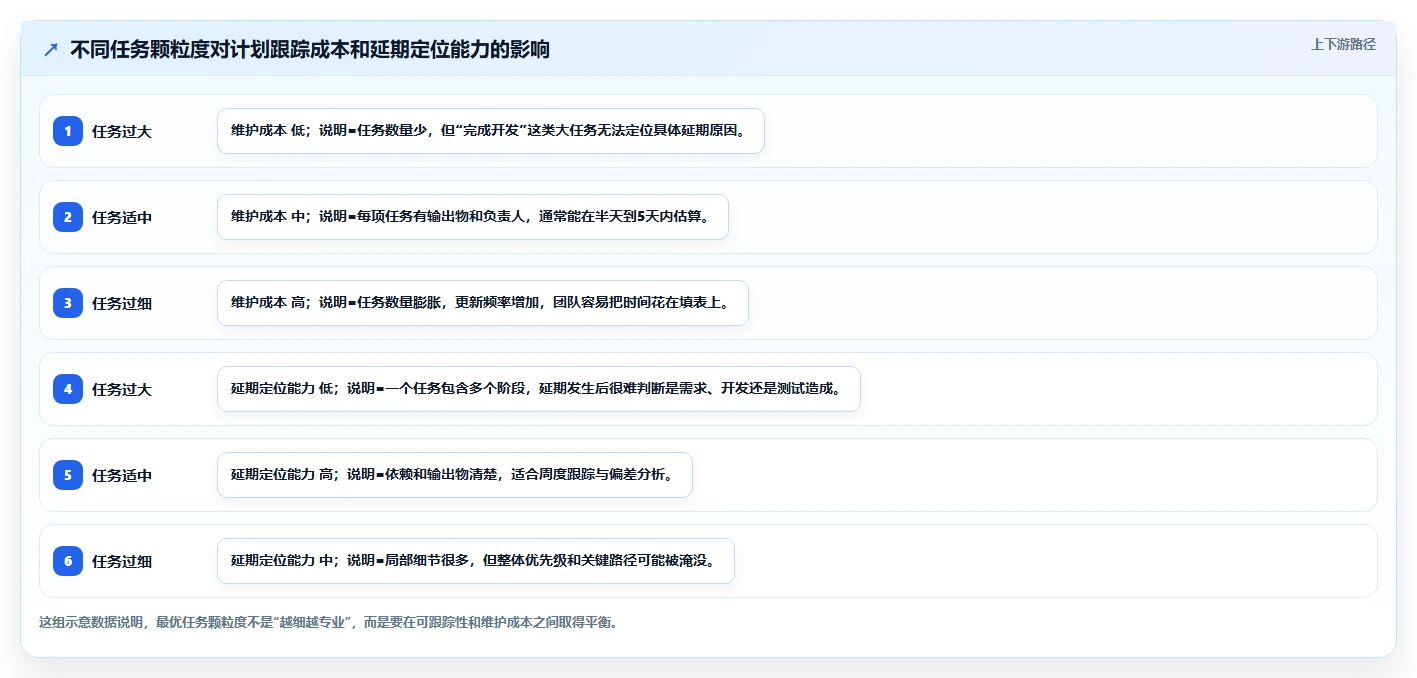
Task: Select the 任务适中 label in row 2
Action: tap(122, 217)
